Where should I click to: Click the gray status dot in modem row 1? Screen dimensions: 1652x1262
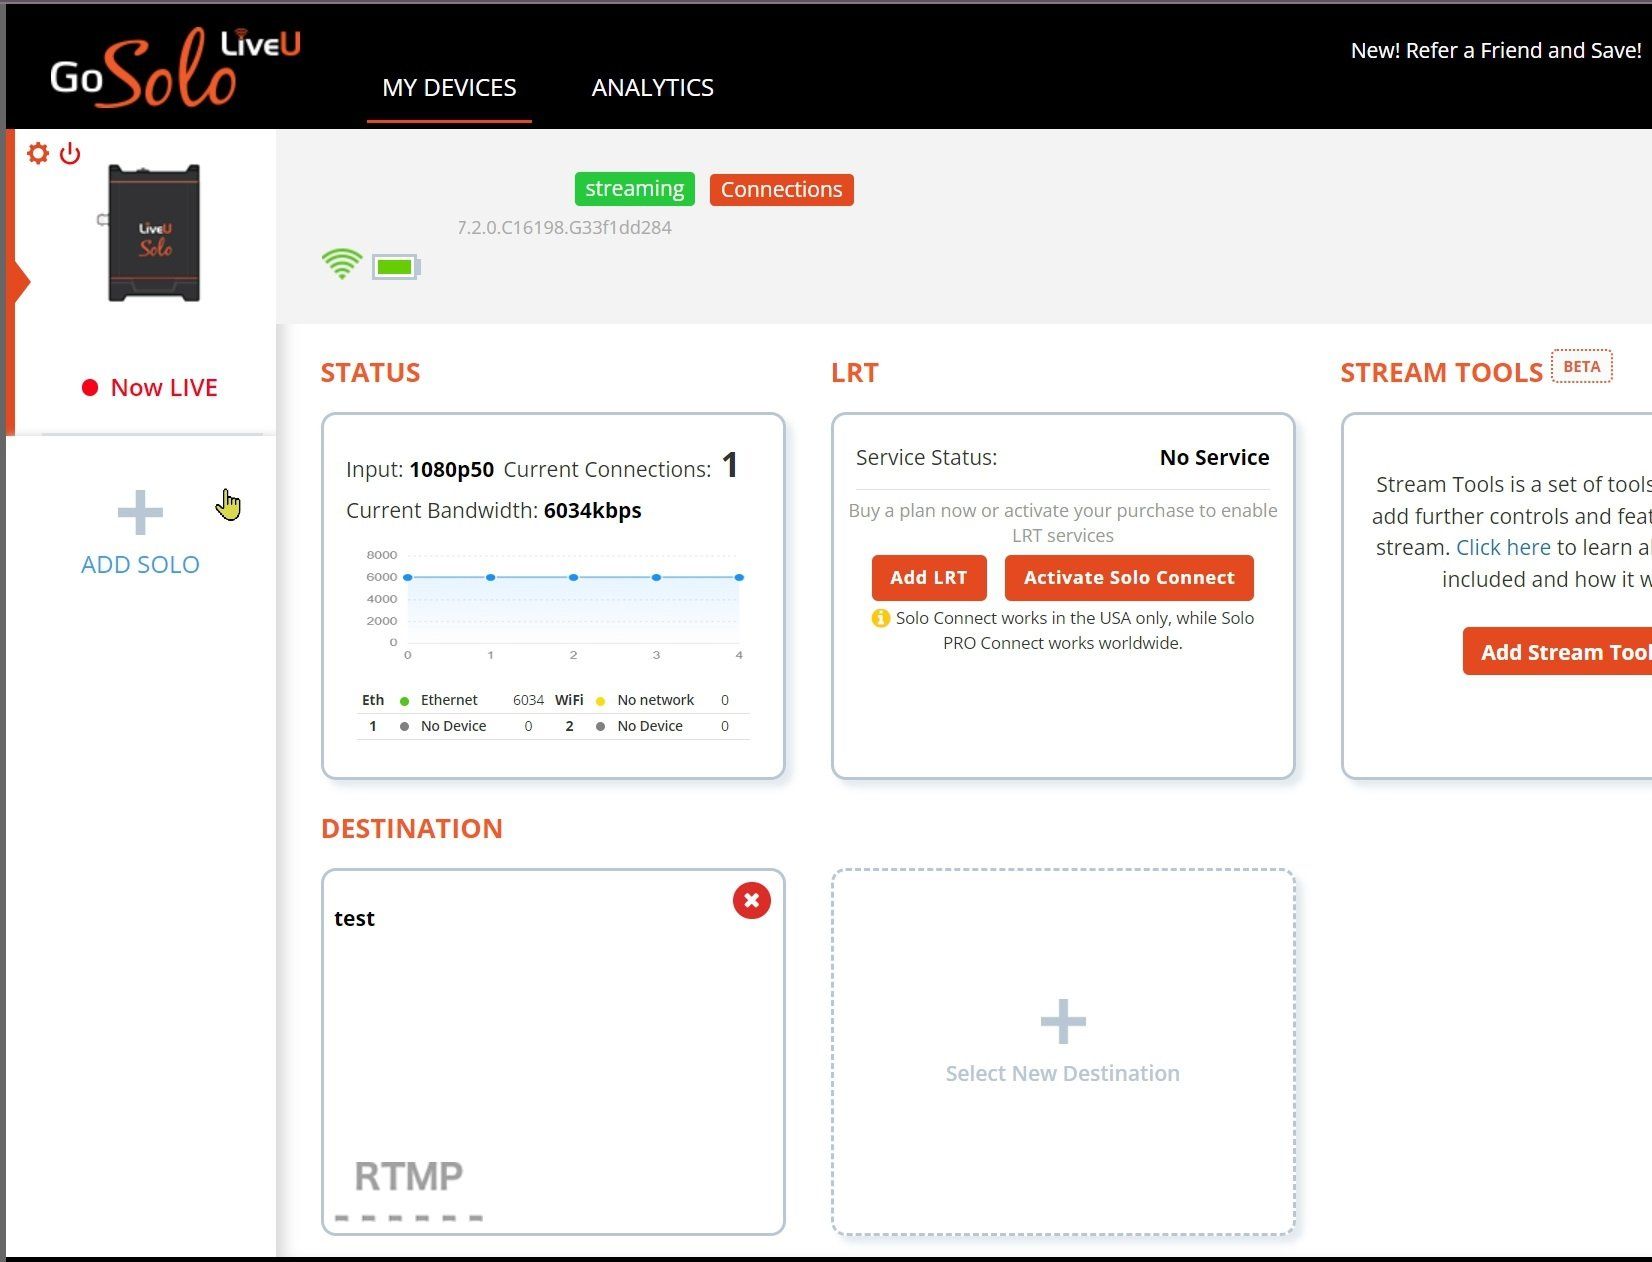(x=404, y=727)
